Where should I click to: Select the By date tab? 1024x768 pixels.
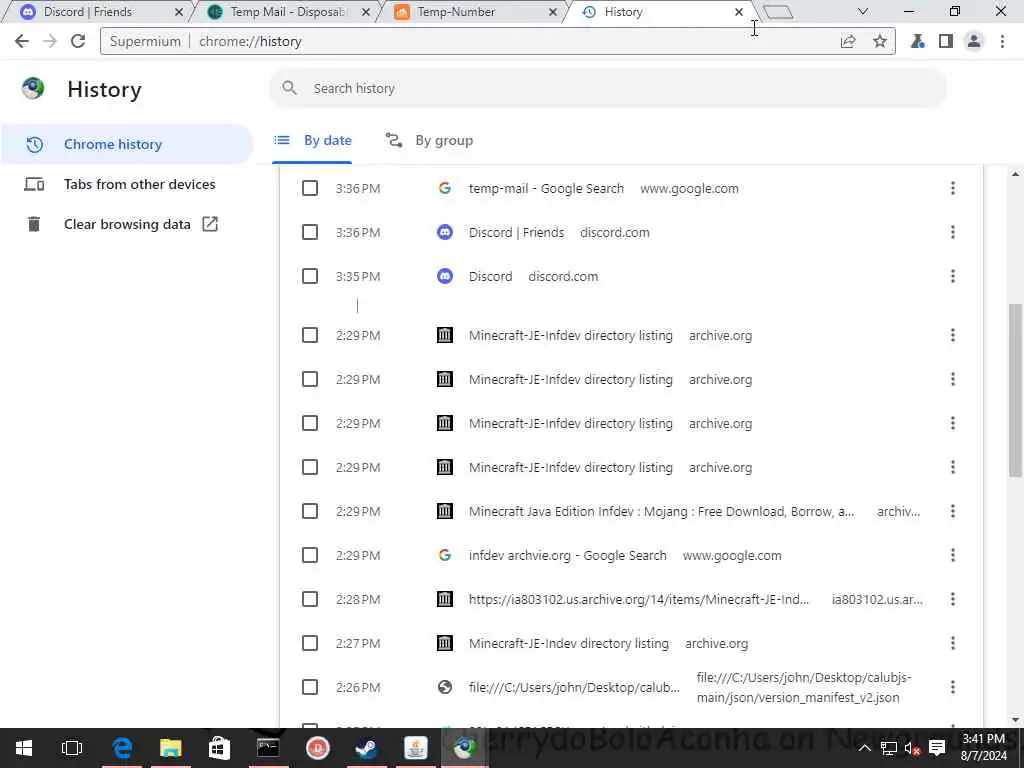tap(313, 140)
